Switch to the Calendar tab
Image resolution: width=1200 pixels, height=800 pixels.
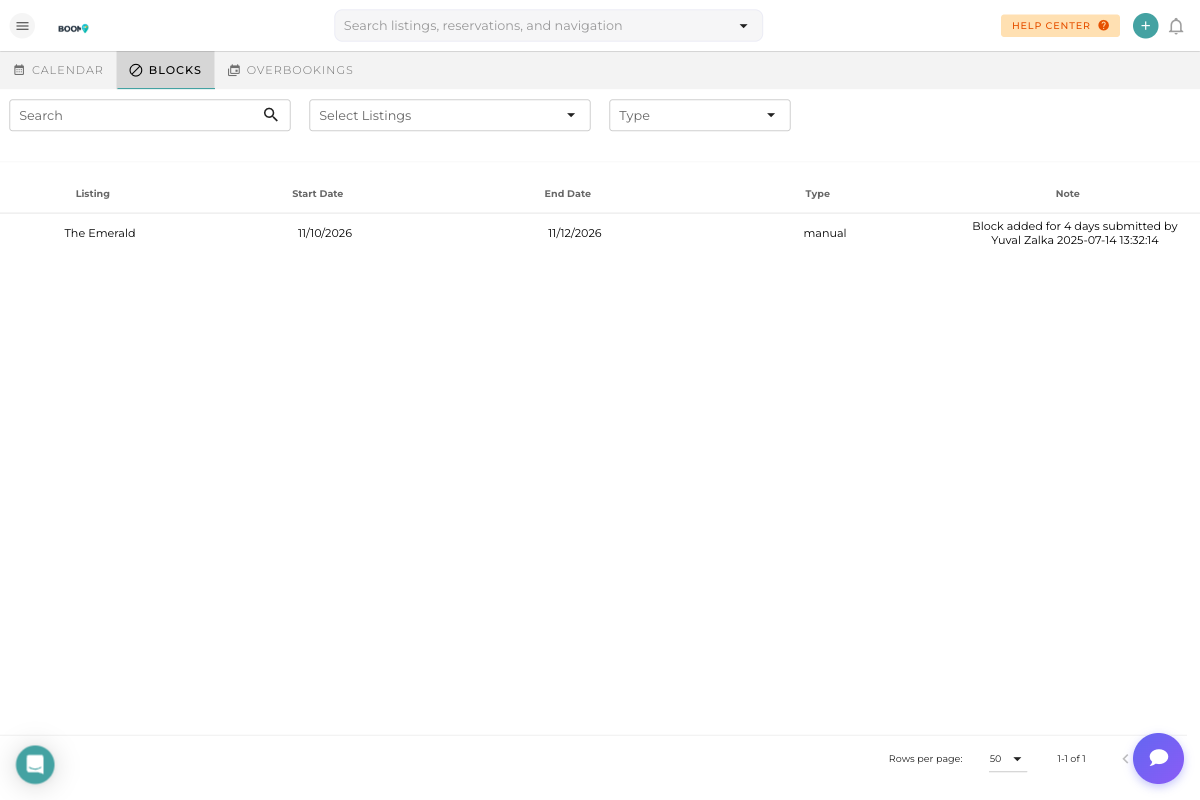pyautogui.click(x=58, y=70)
